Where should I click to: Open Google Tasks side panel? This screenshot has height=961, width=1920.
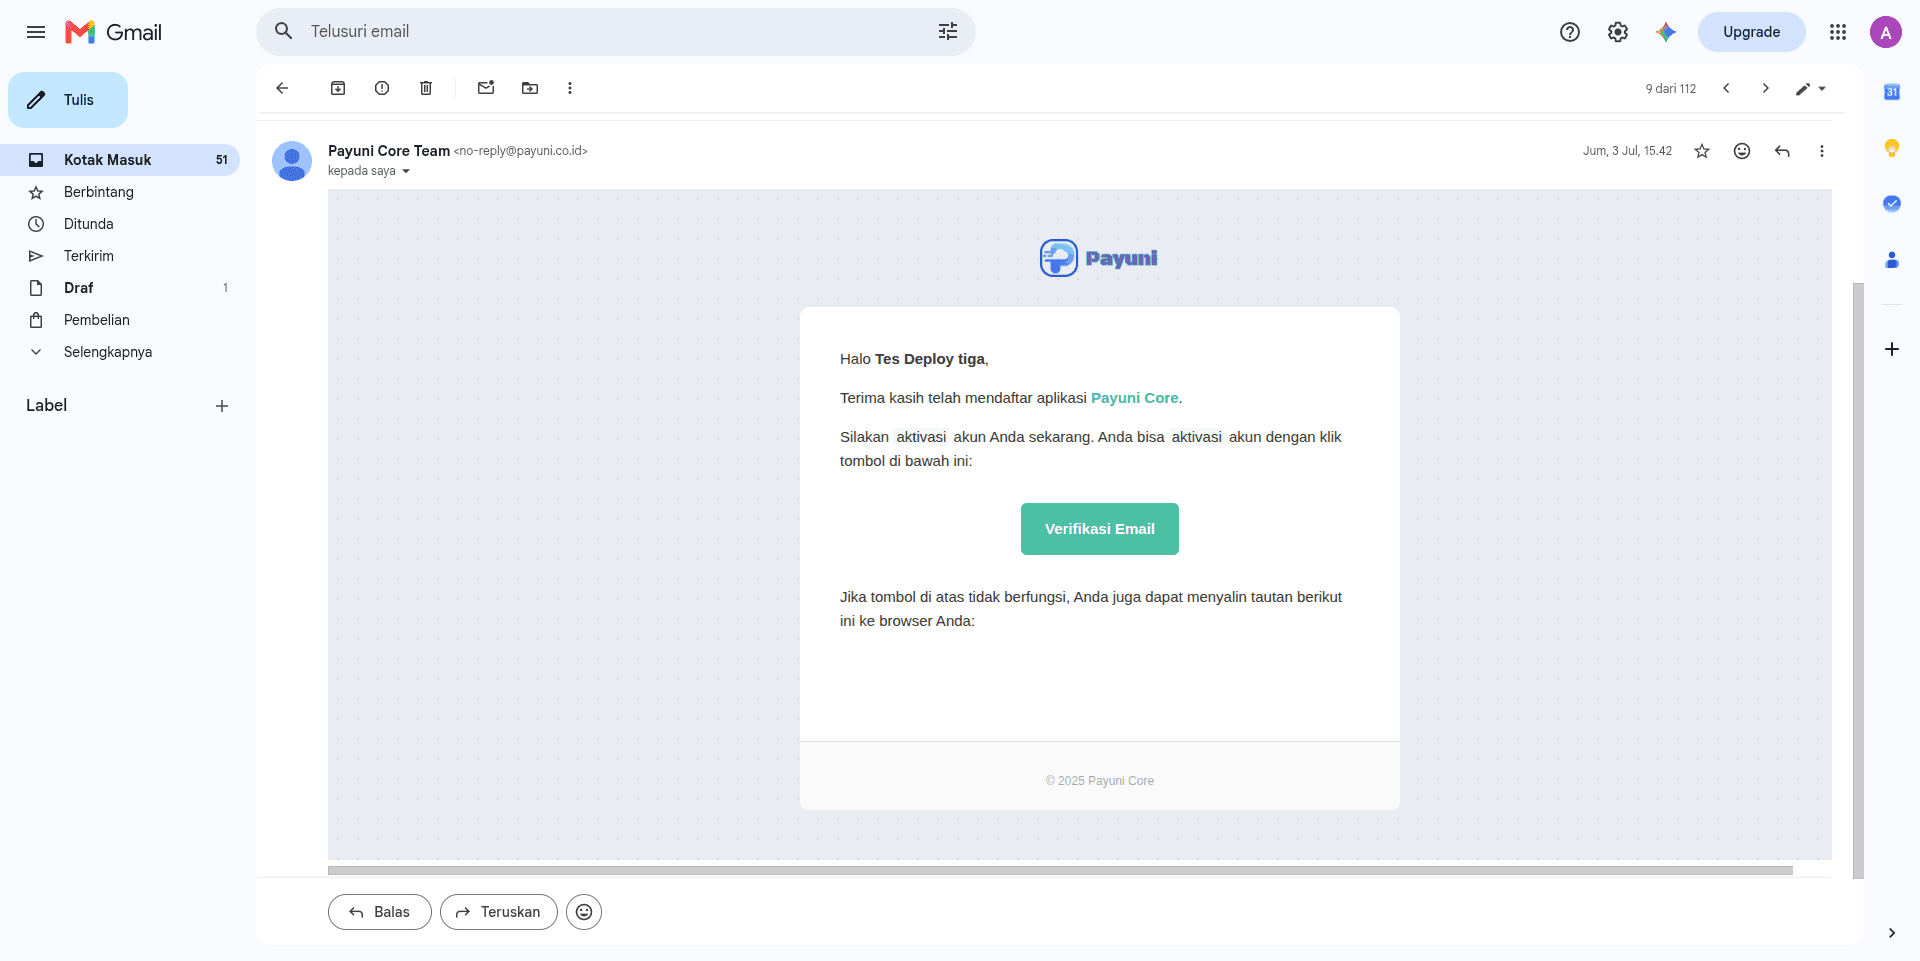[1892, 204]
